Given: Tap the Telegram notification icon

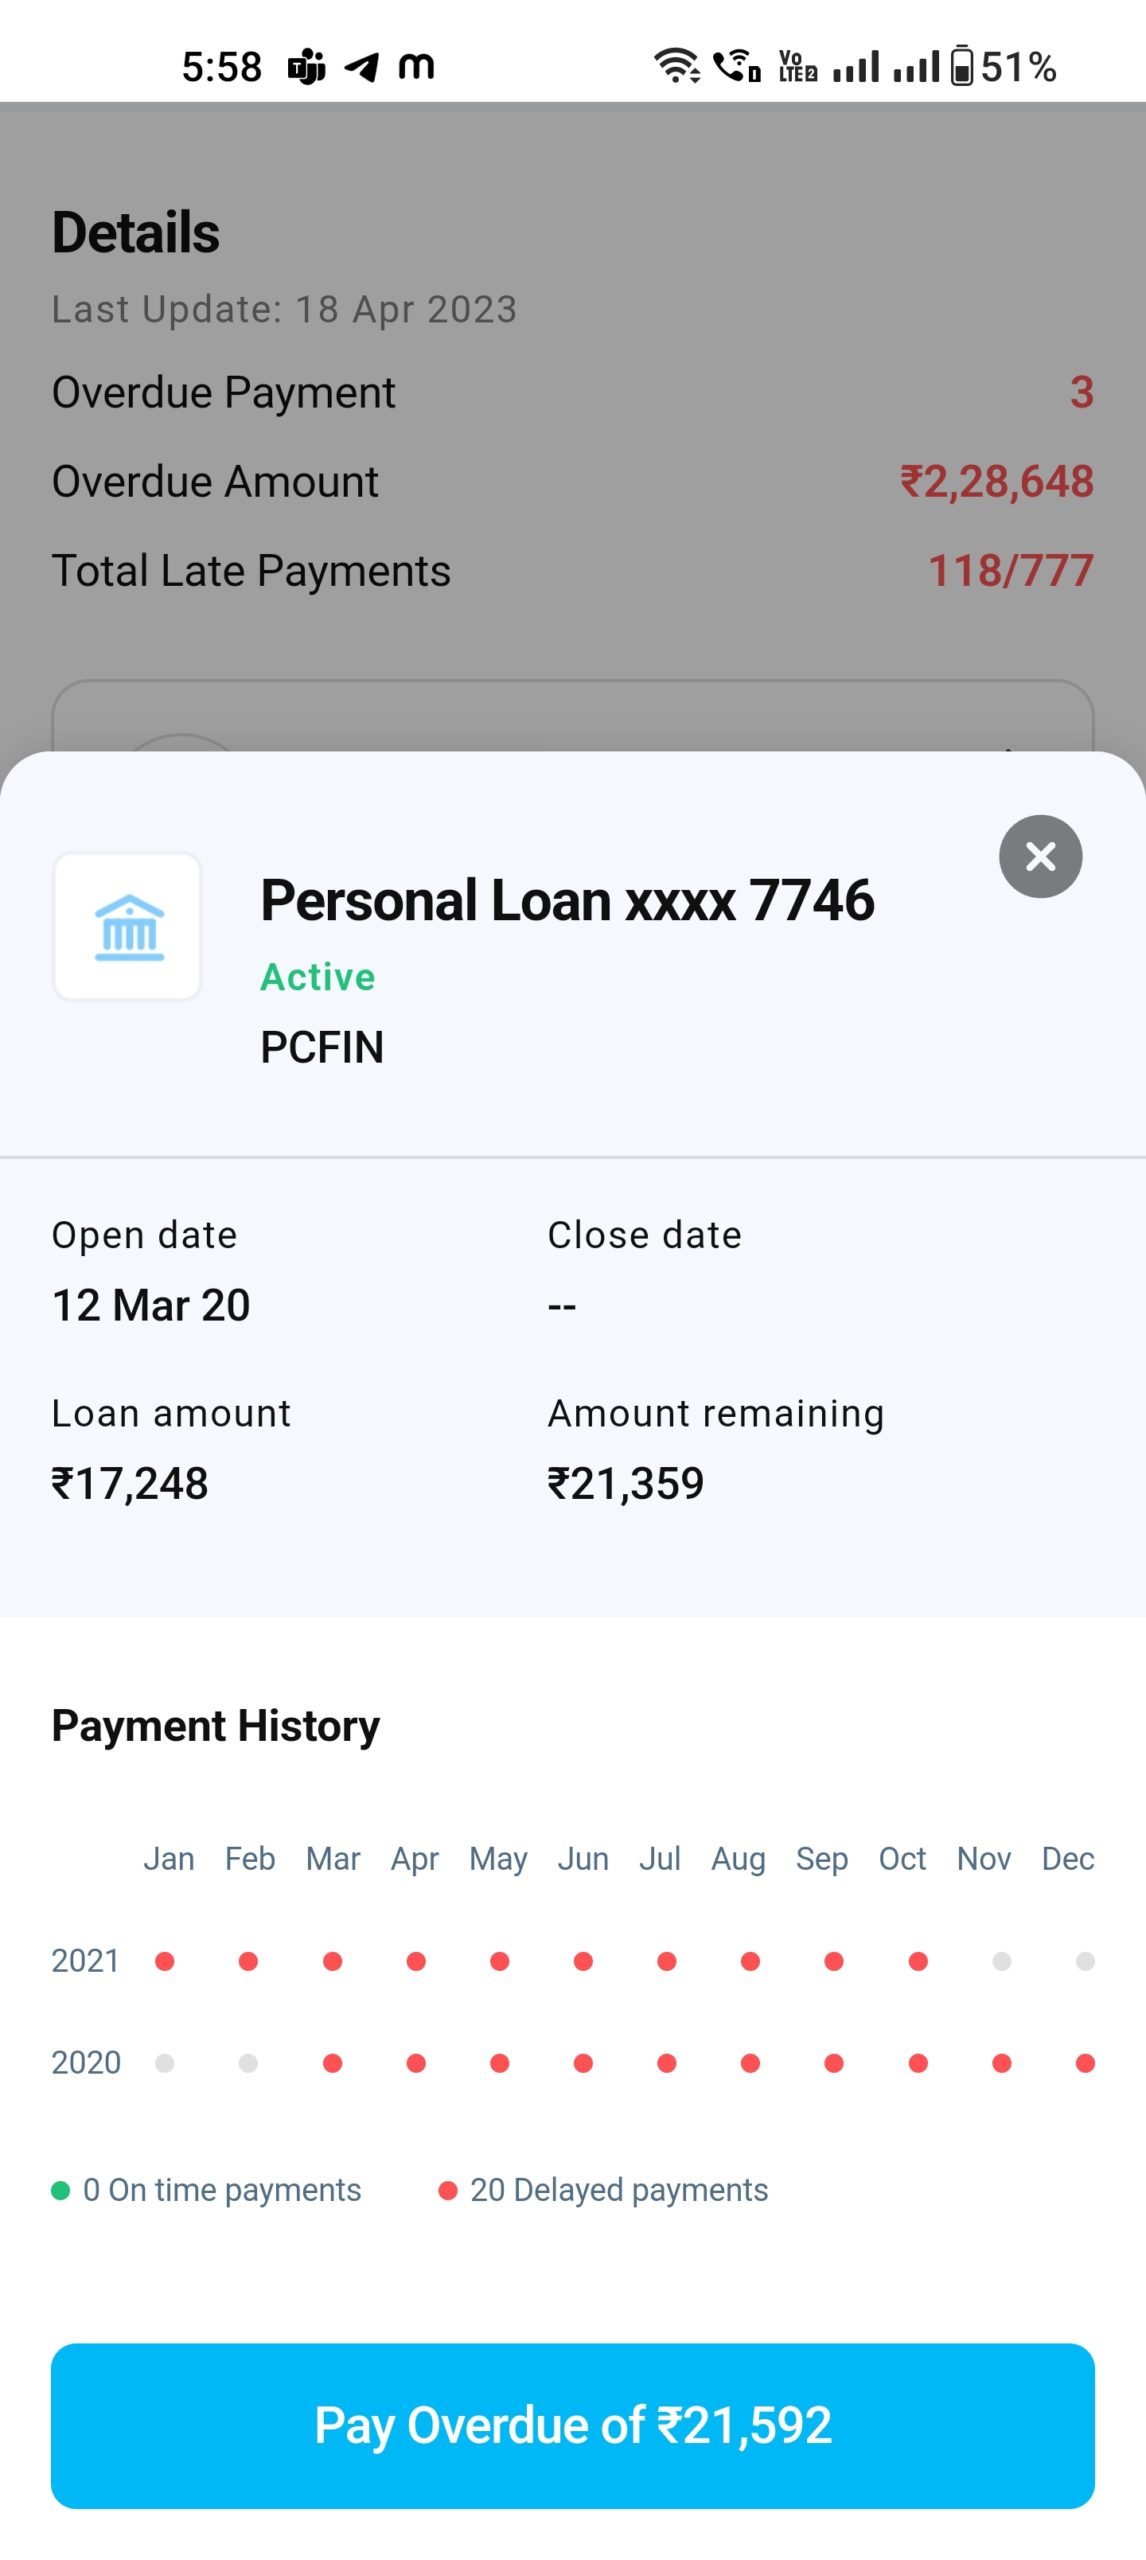Looking at the screenshot, I should tap(361, 67).
